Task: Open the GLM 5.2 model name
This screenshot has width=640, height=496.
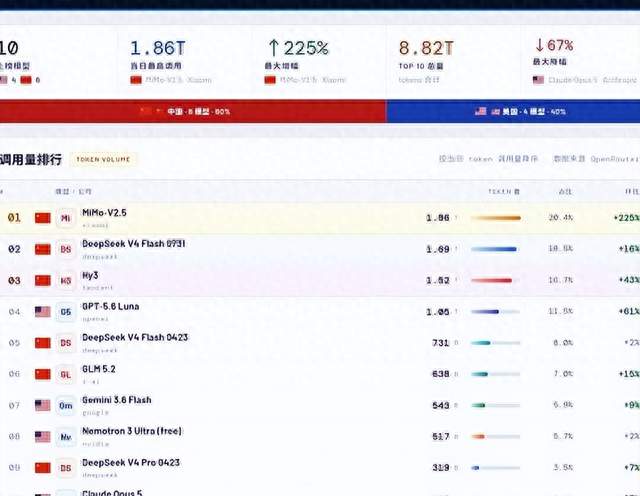Action: pos(99,369)
